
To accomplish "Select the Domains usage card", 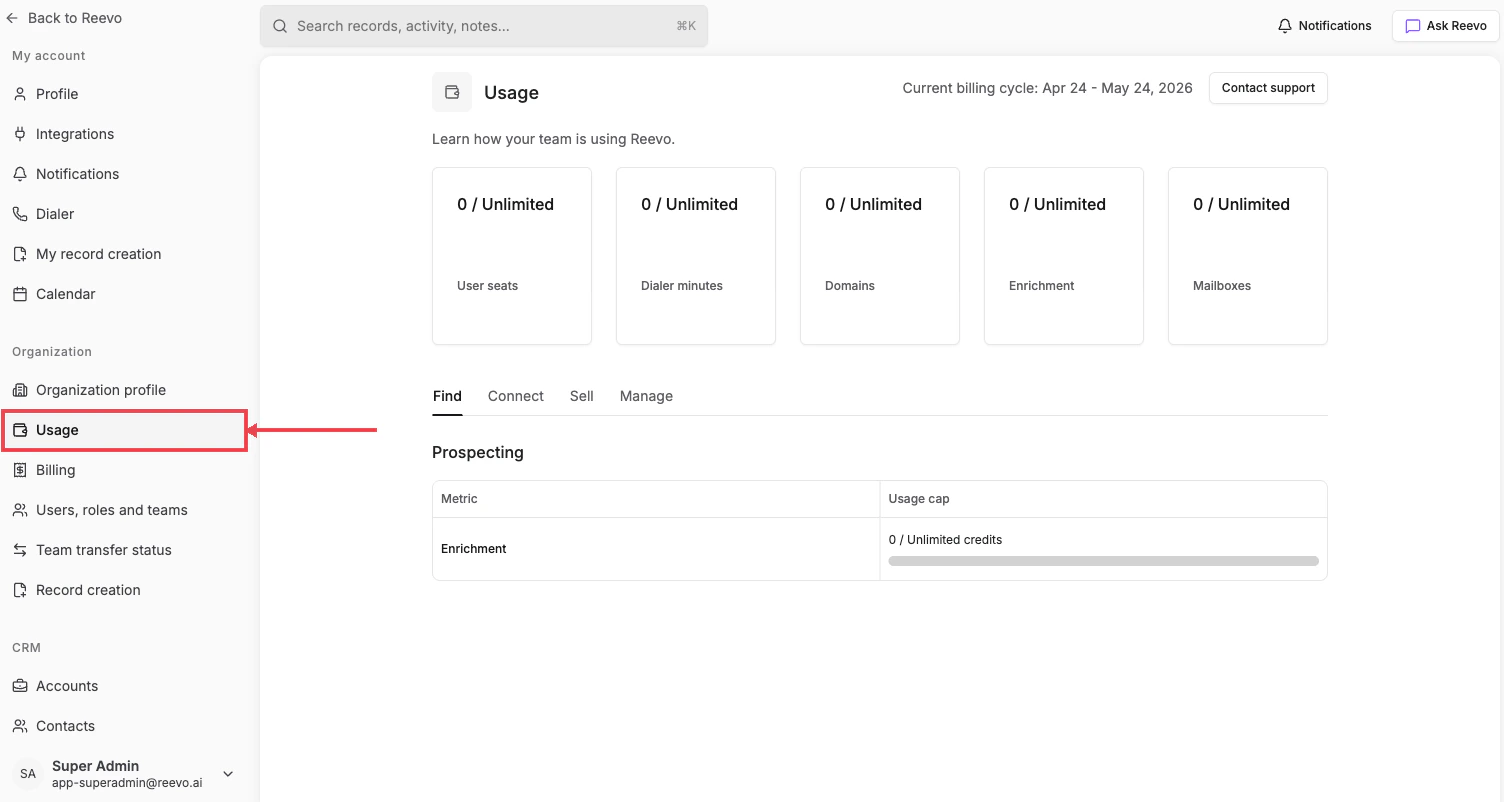I will tap(880, 256).
